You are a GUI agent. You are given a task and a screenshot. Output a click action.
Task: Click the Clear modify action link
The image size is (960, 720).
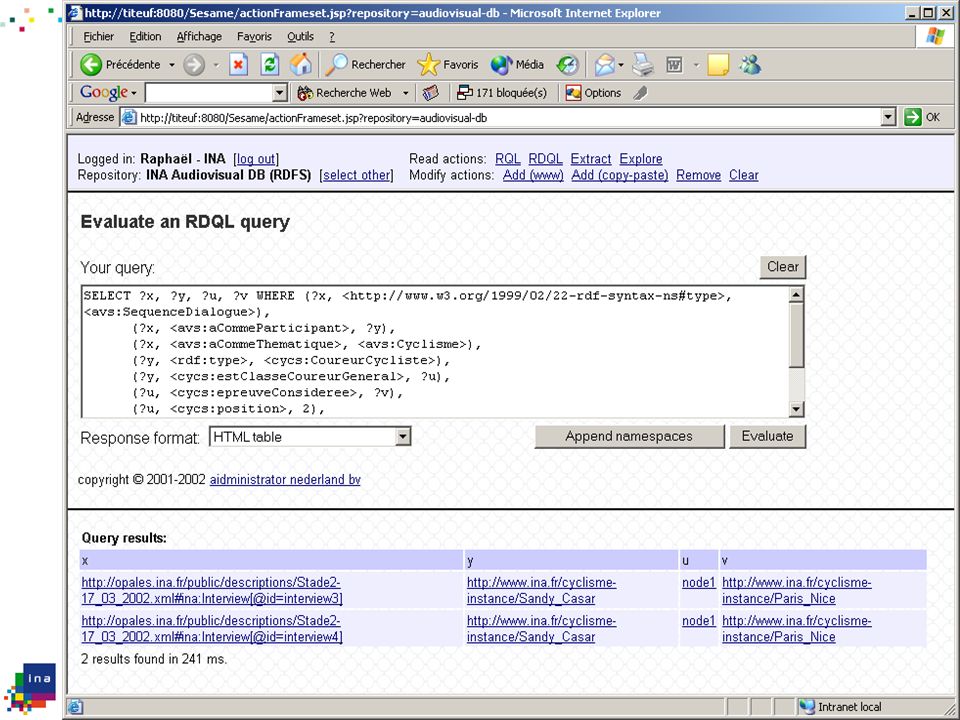[x=743, y=175]
